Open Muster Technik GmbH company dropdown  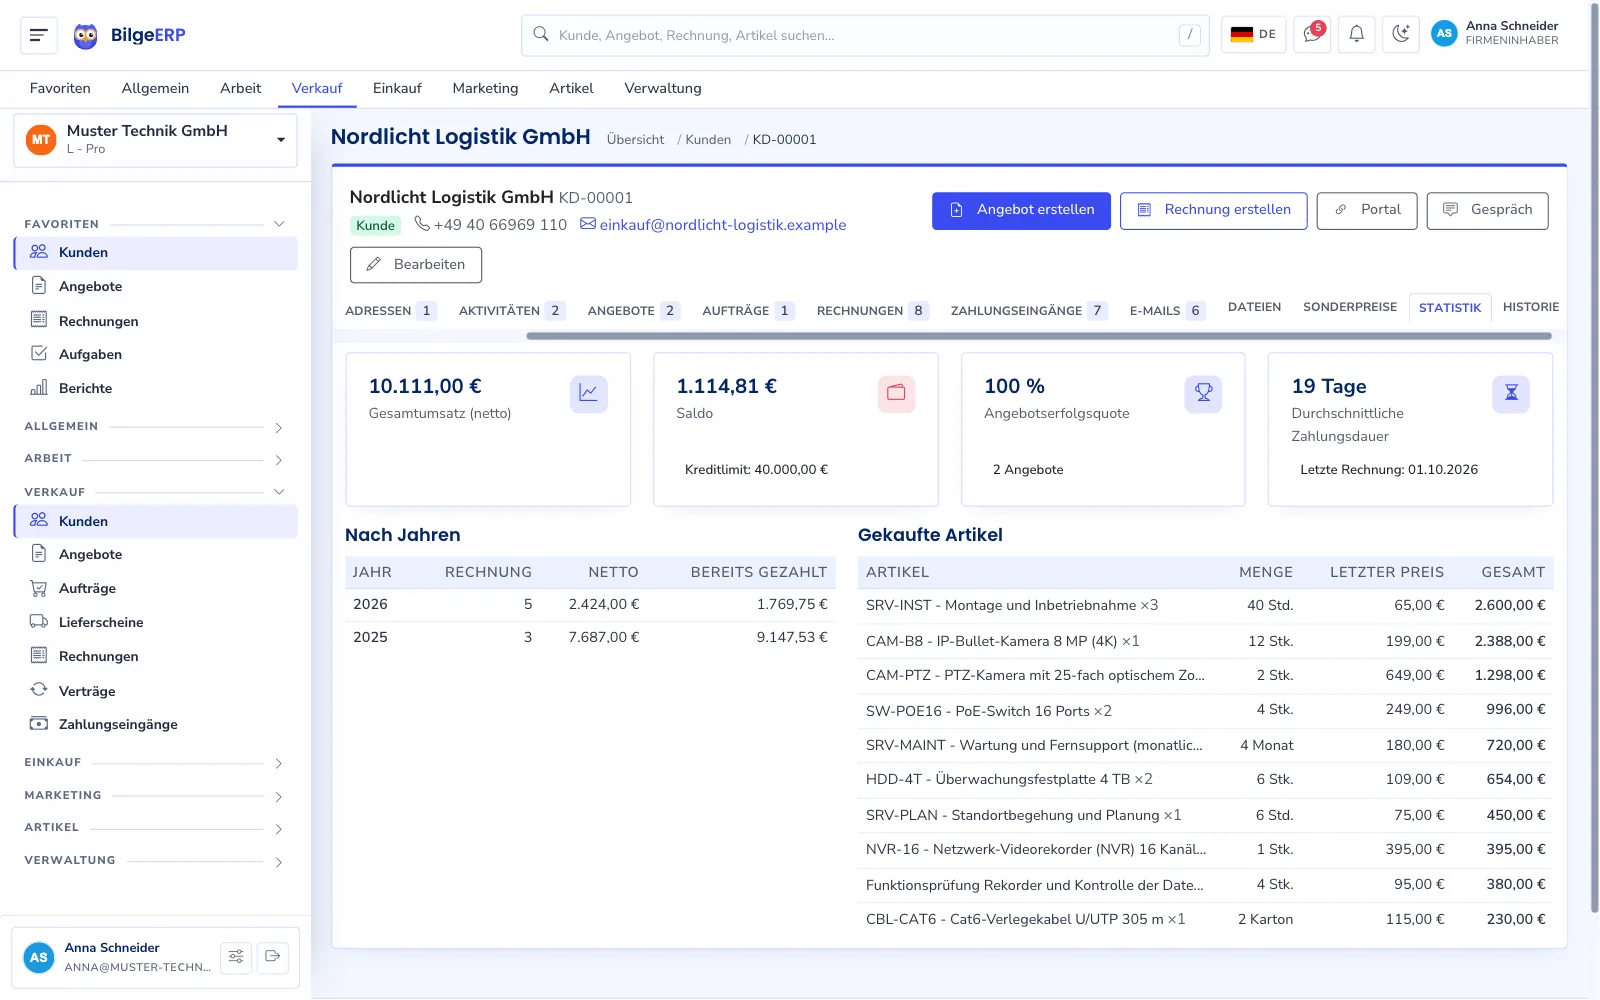click(156, 140)
